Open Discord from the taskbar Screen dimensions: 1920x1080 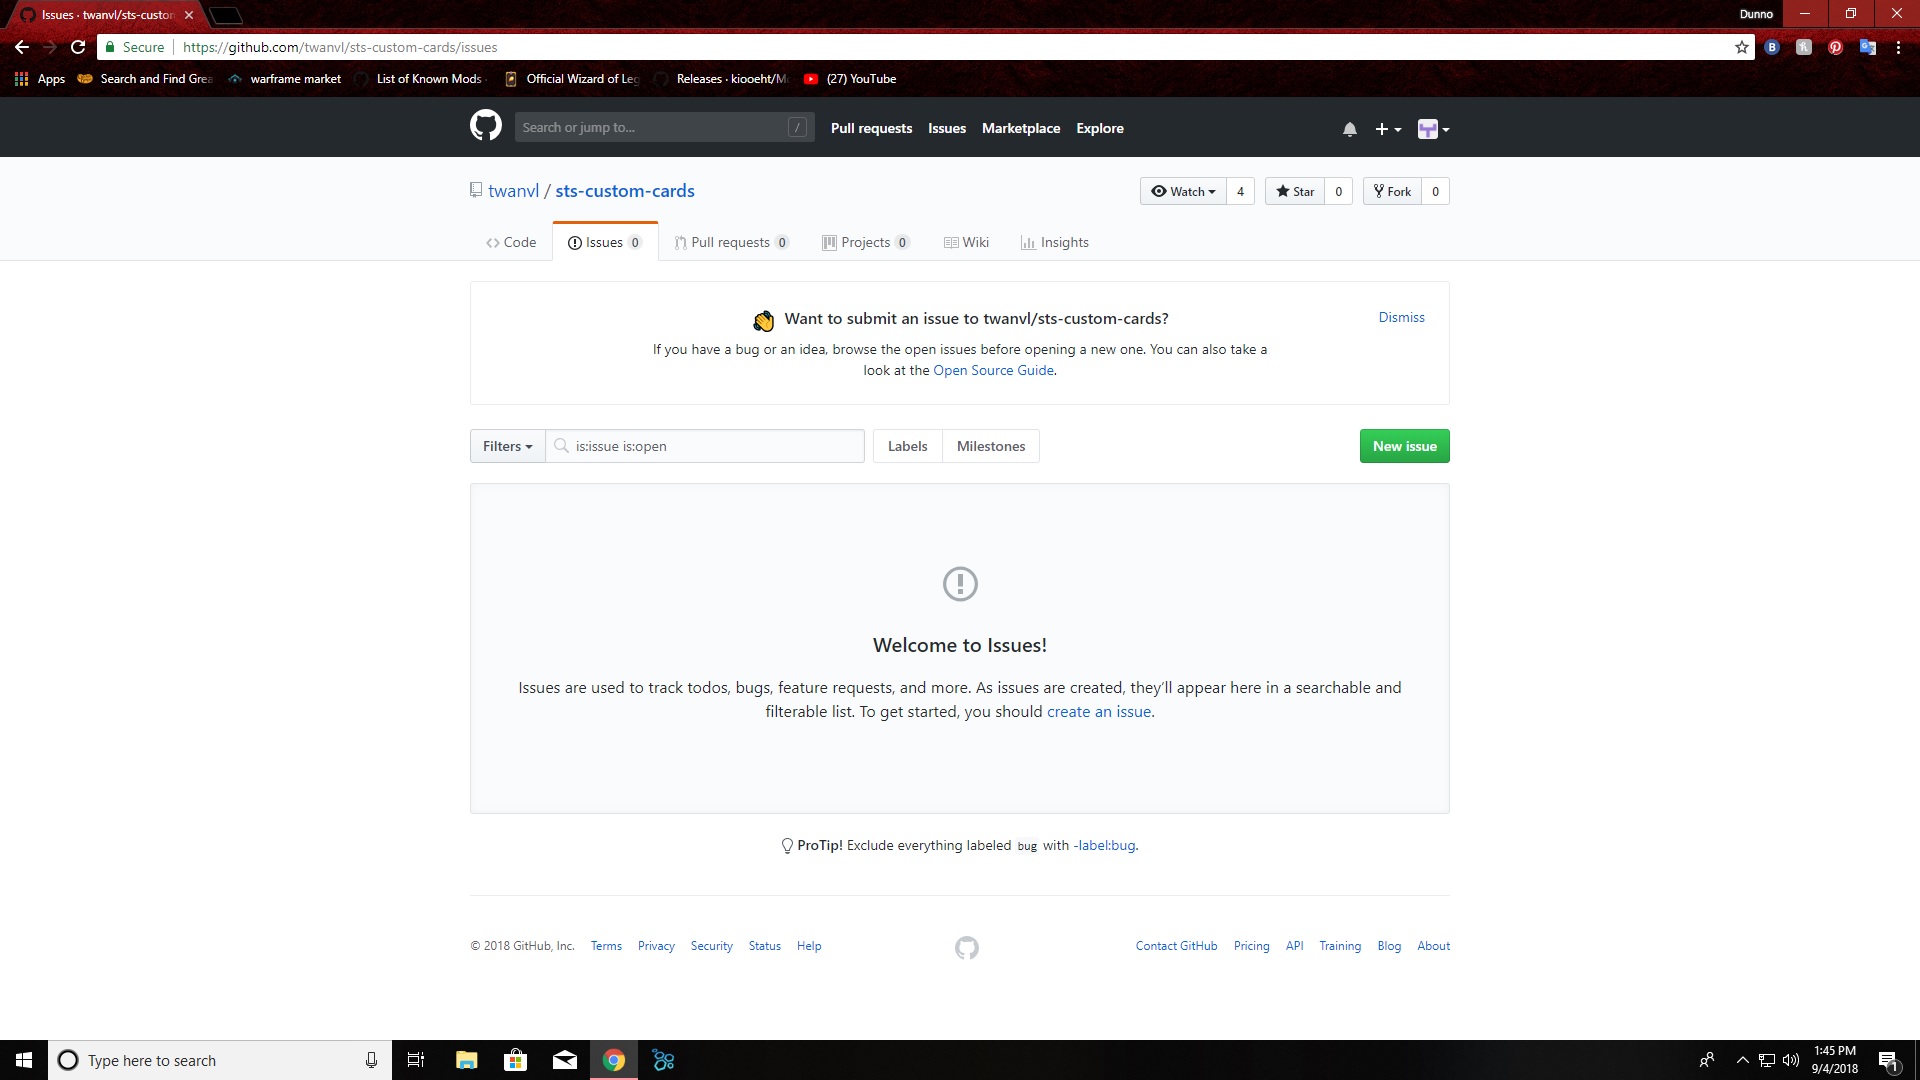[x=663, y=1060]
